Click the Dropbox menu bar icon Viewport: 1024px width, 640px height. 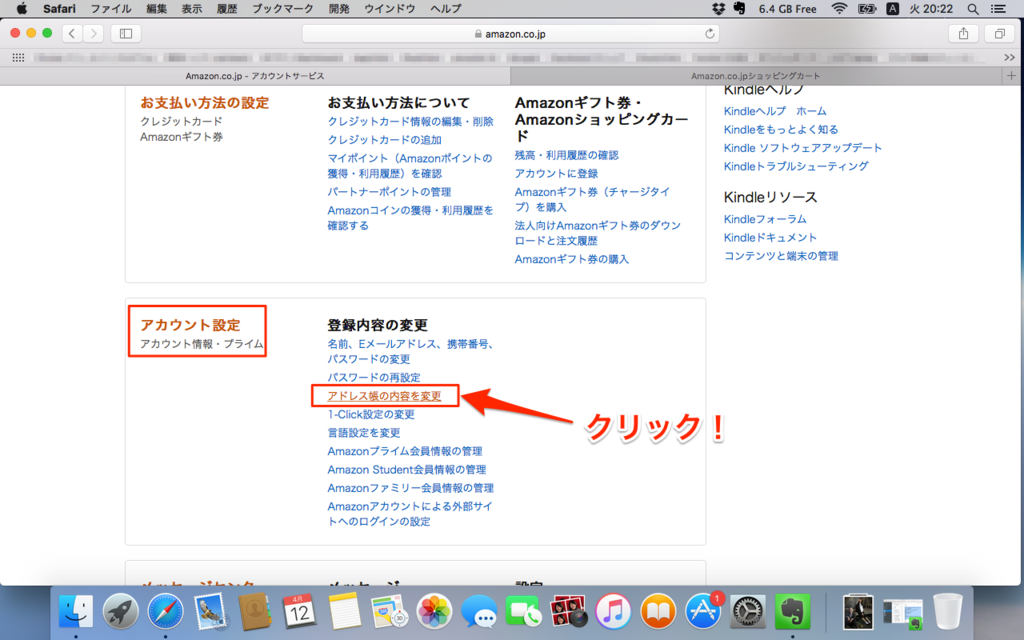tap(718, 9)
